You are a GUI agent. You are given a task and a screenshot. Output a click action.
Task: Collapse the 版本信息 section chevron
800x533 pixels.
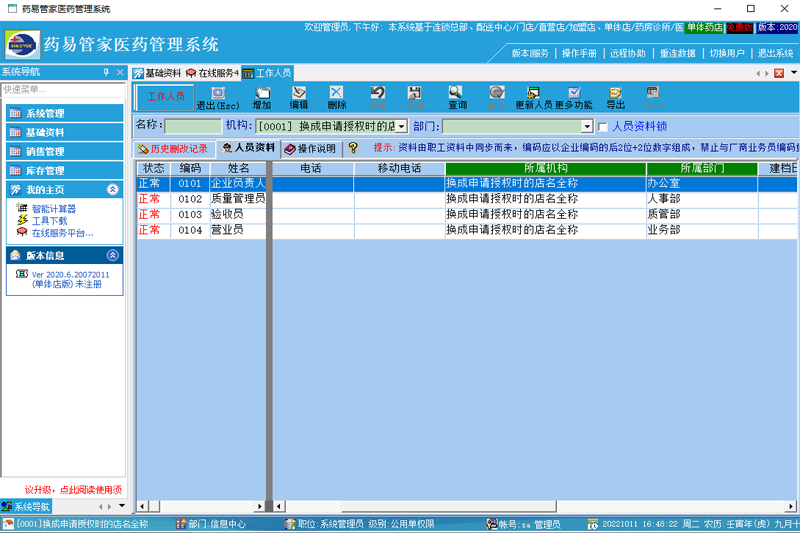click(x=113, y=255)
